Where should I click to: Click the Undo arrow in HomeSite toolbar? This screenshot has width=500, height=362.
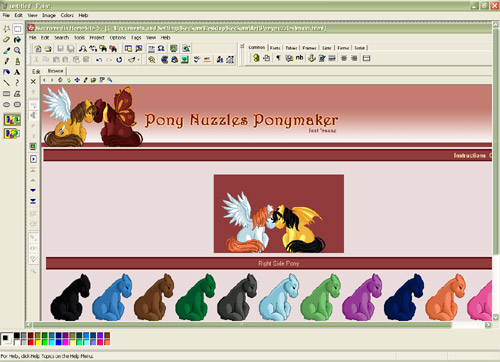[99, 60]
